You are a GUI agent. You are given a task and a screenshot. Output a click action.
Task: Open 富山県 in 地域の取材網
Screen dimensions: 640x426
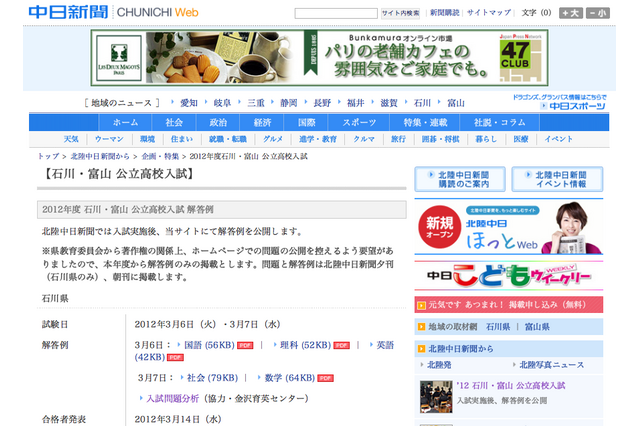pyautogui.click(x=537, y=327)
